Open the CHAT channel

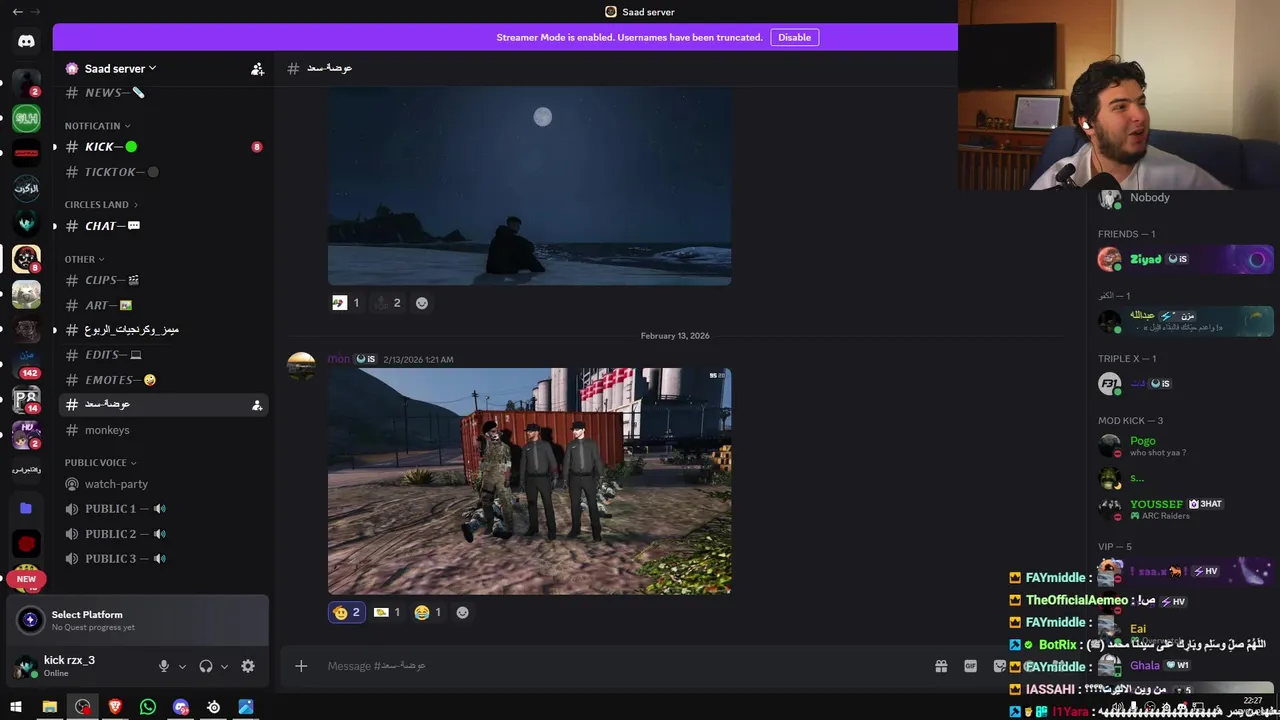(163, 226)
